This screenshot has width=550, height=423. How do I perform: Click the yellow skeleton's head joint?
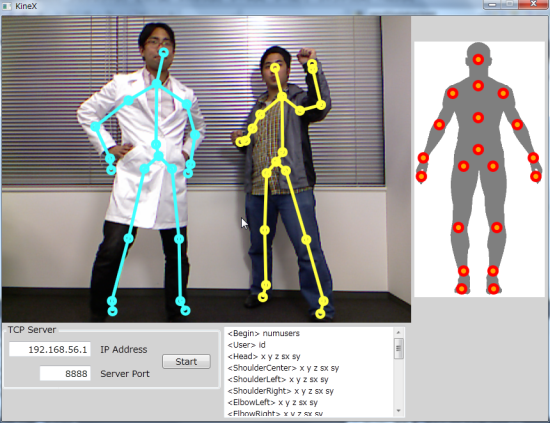pos(276,67)
